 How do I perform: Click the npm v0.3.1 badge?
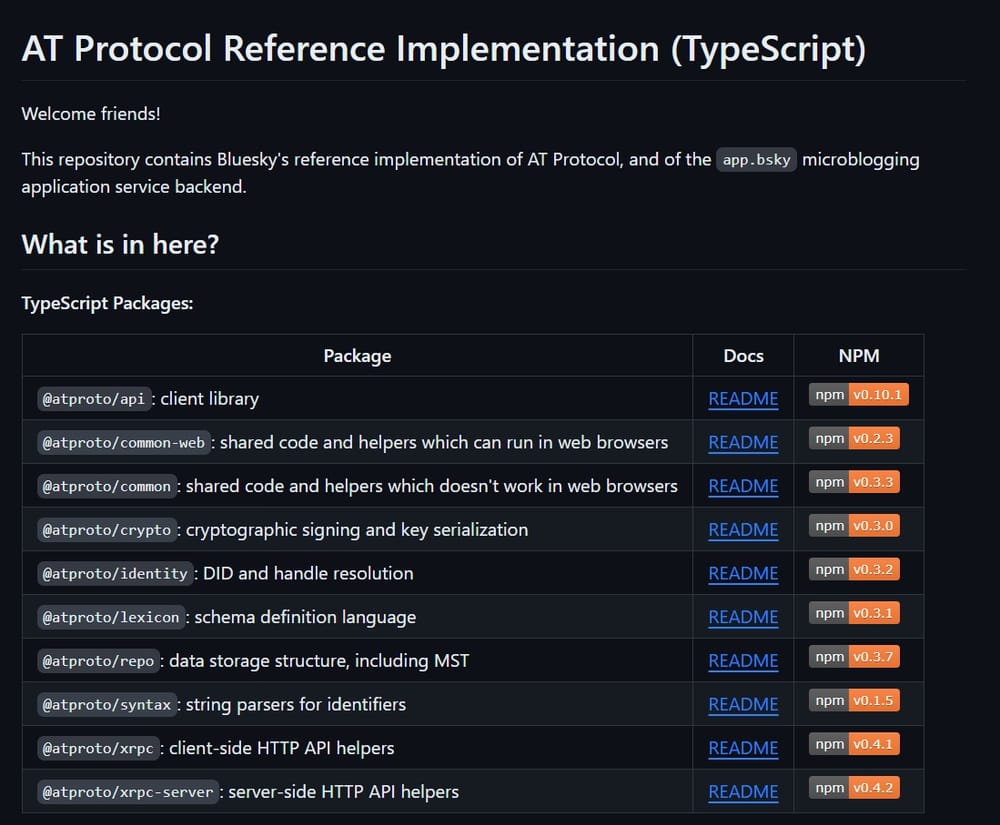[854, 613]
